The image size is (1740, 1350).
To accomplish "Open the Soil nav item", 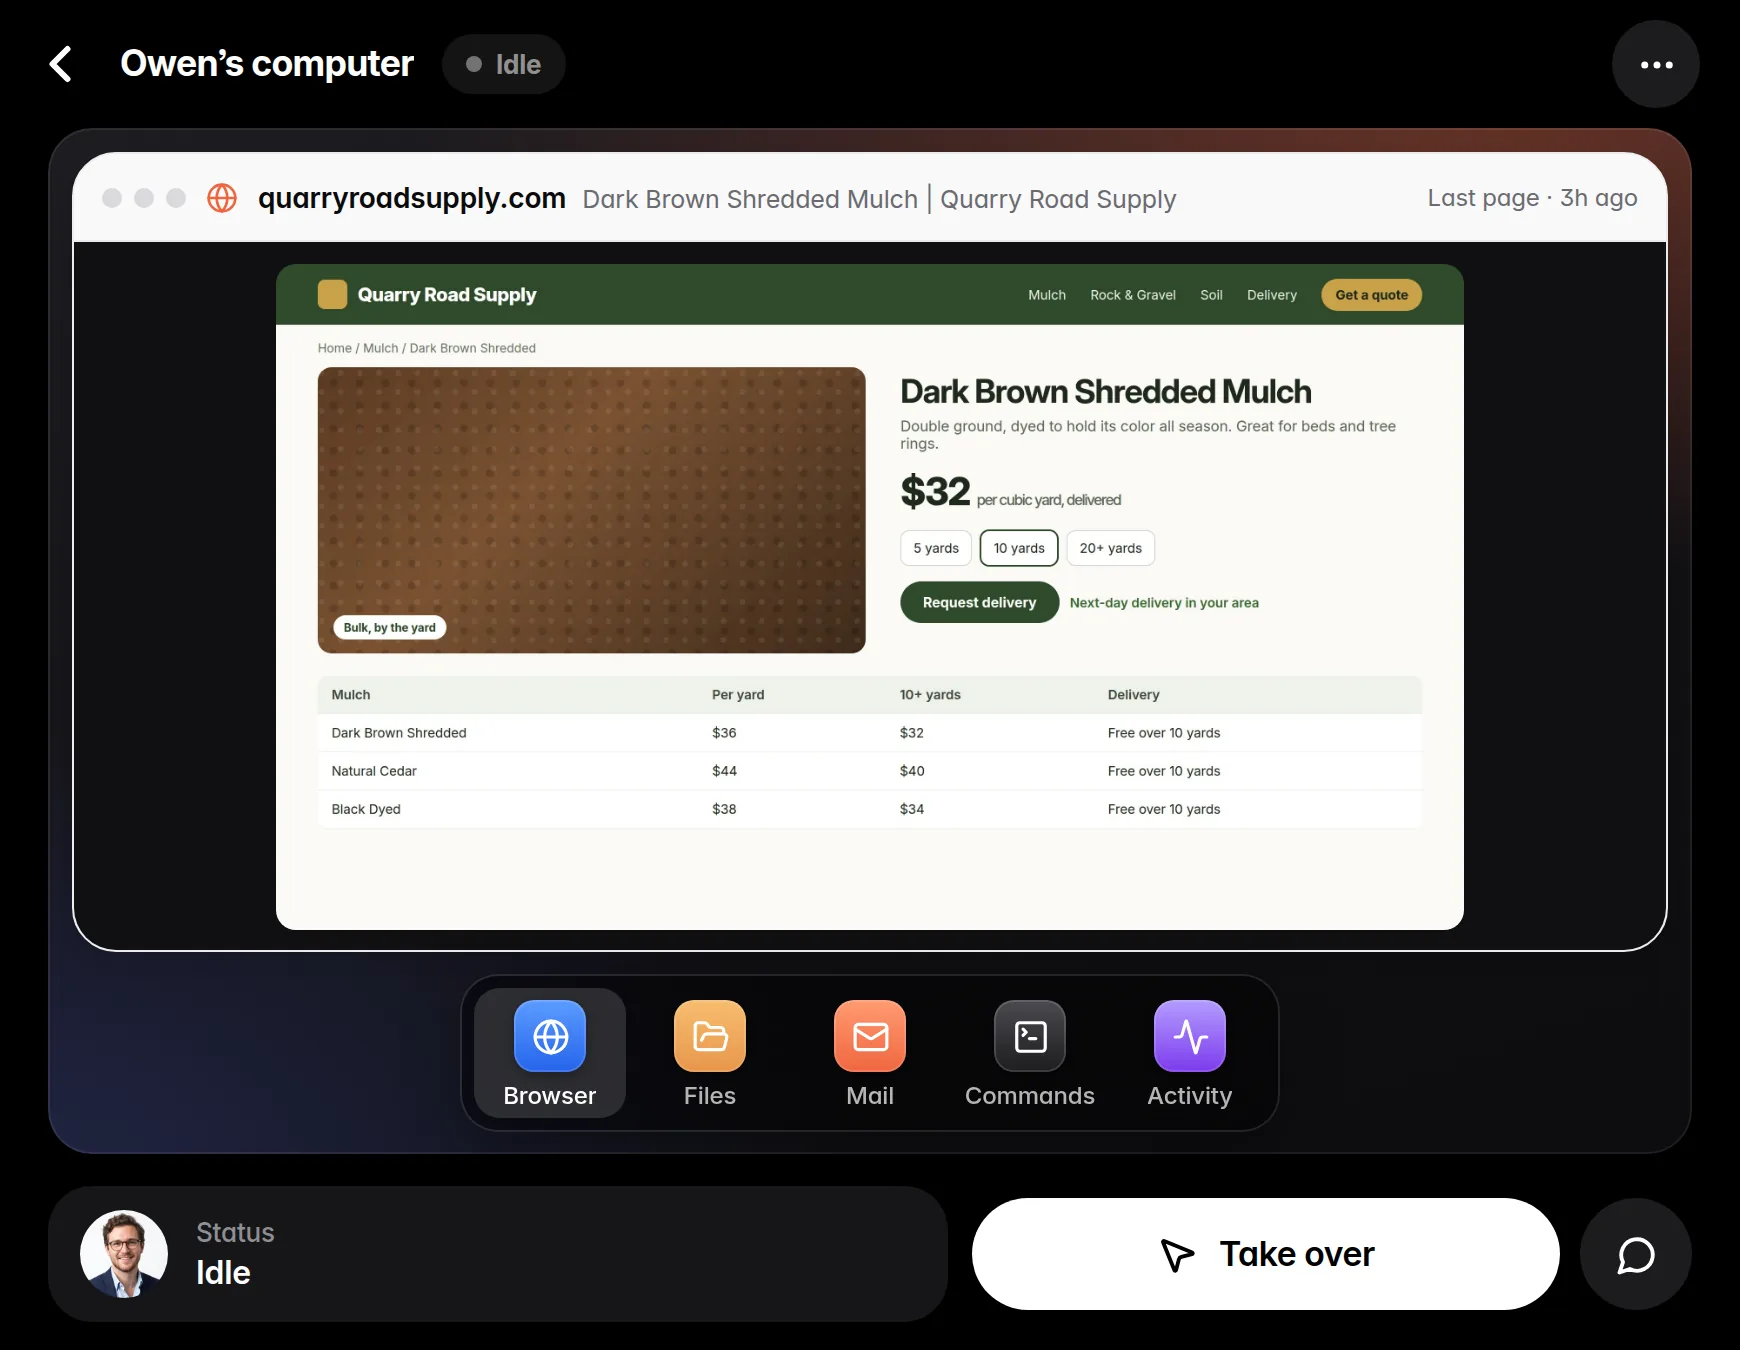I will [1211, 295].
